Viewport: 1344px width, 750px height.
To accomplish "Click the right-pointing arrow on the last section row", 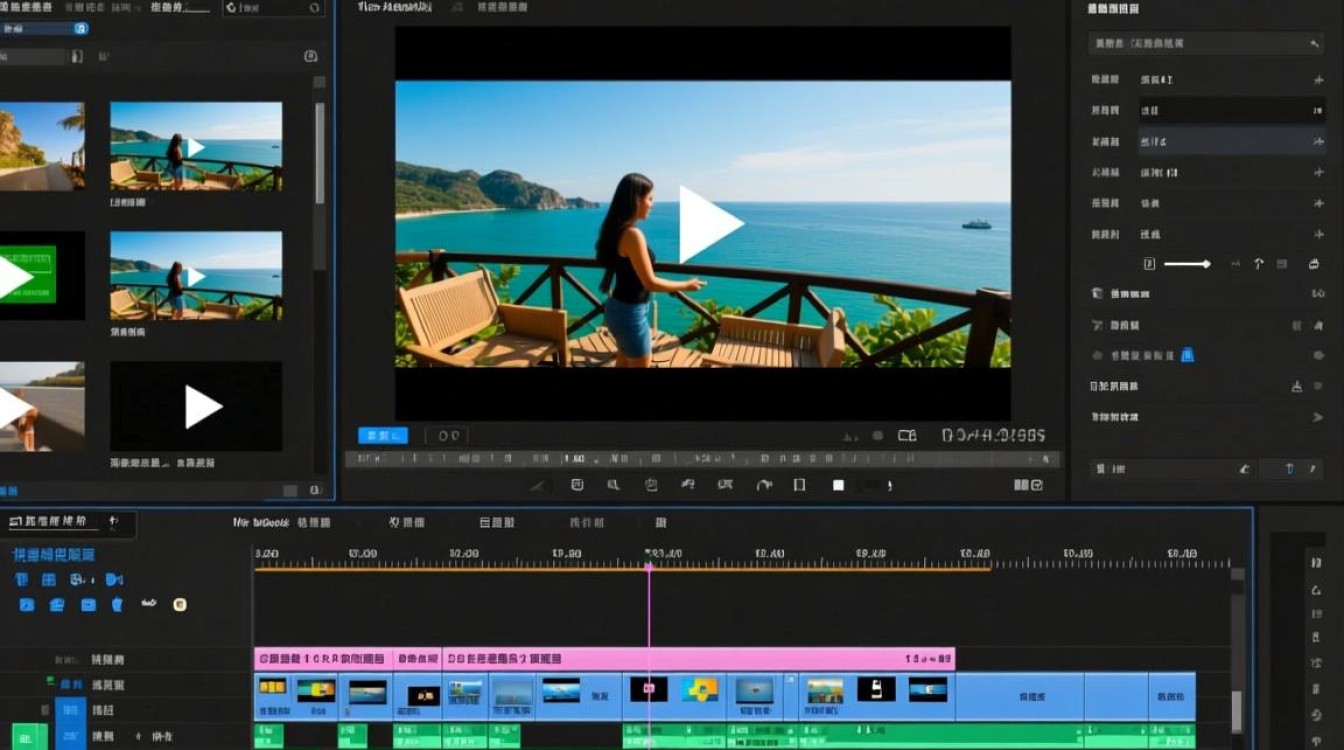I will click(x=1318, y=417).
